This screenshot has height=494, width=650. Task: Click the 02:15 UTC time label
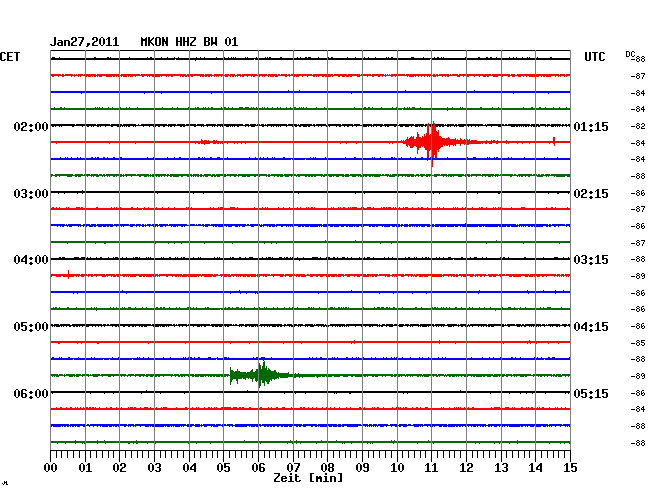coord(591,194)
